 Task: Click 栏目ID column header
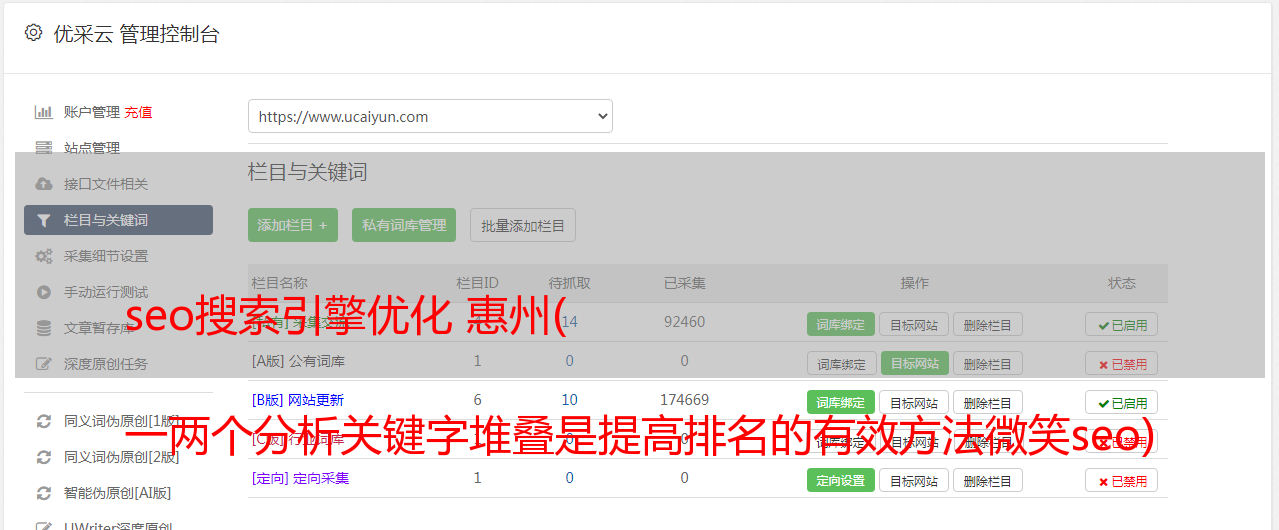(x=477, y=283)
